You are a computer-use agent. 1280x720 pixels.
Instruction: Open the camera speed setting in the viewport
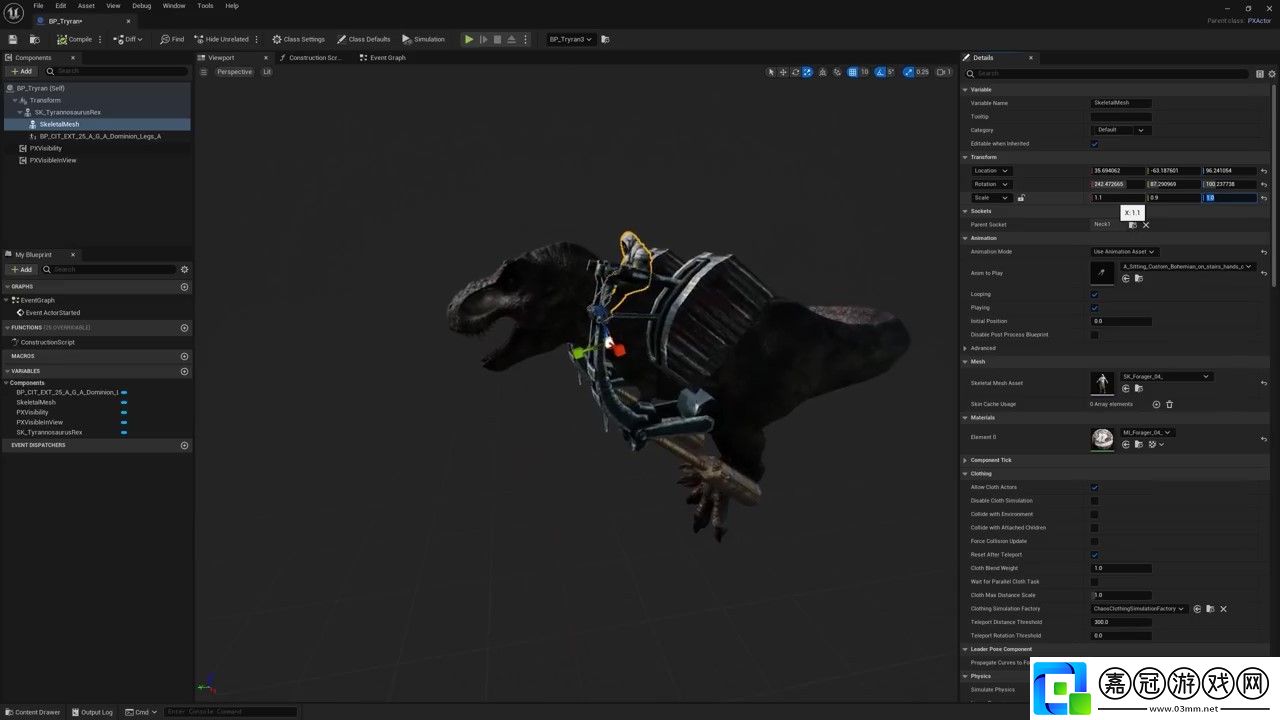pyautogui.click(x=944, y=72)
